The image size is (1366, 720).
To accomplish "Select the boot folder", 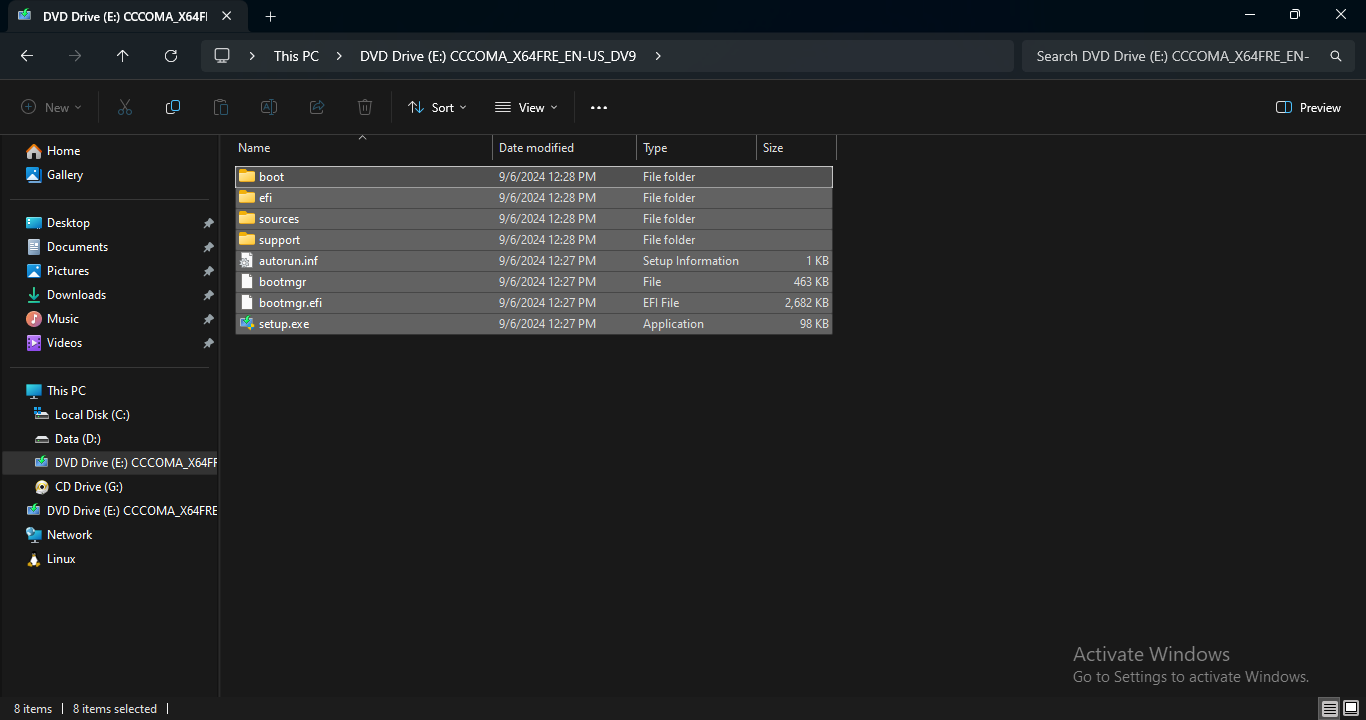I will coord(534,177).
